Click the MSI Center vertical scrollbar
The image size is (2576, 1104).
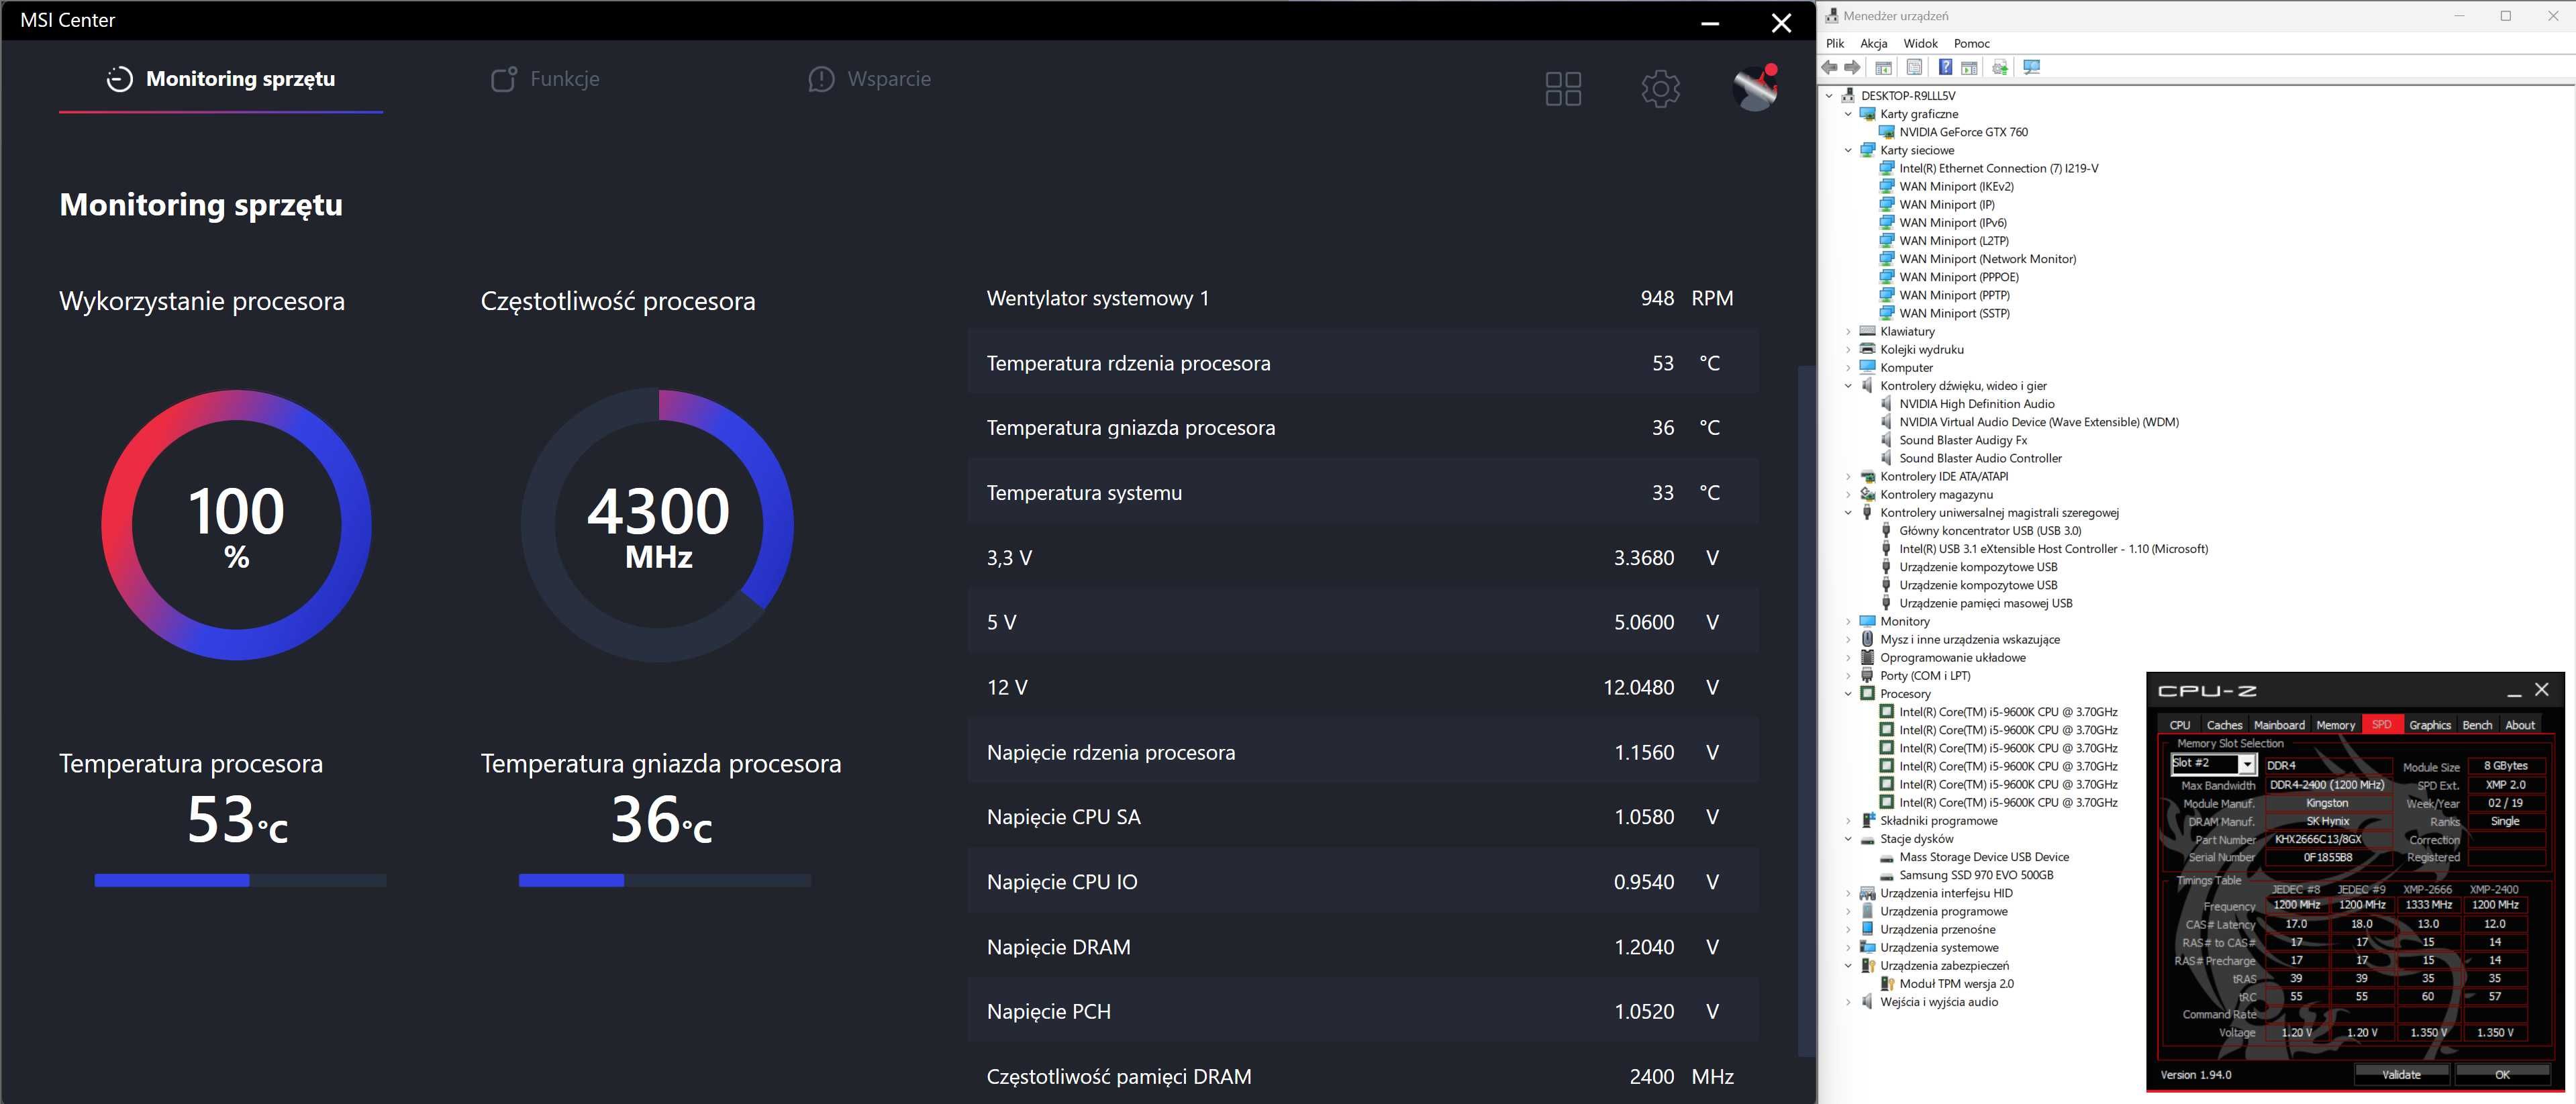pyautogui.click(x=1806, y=710)
